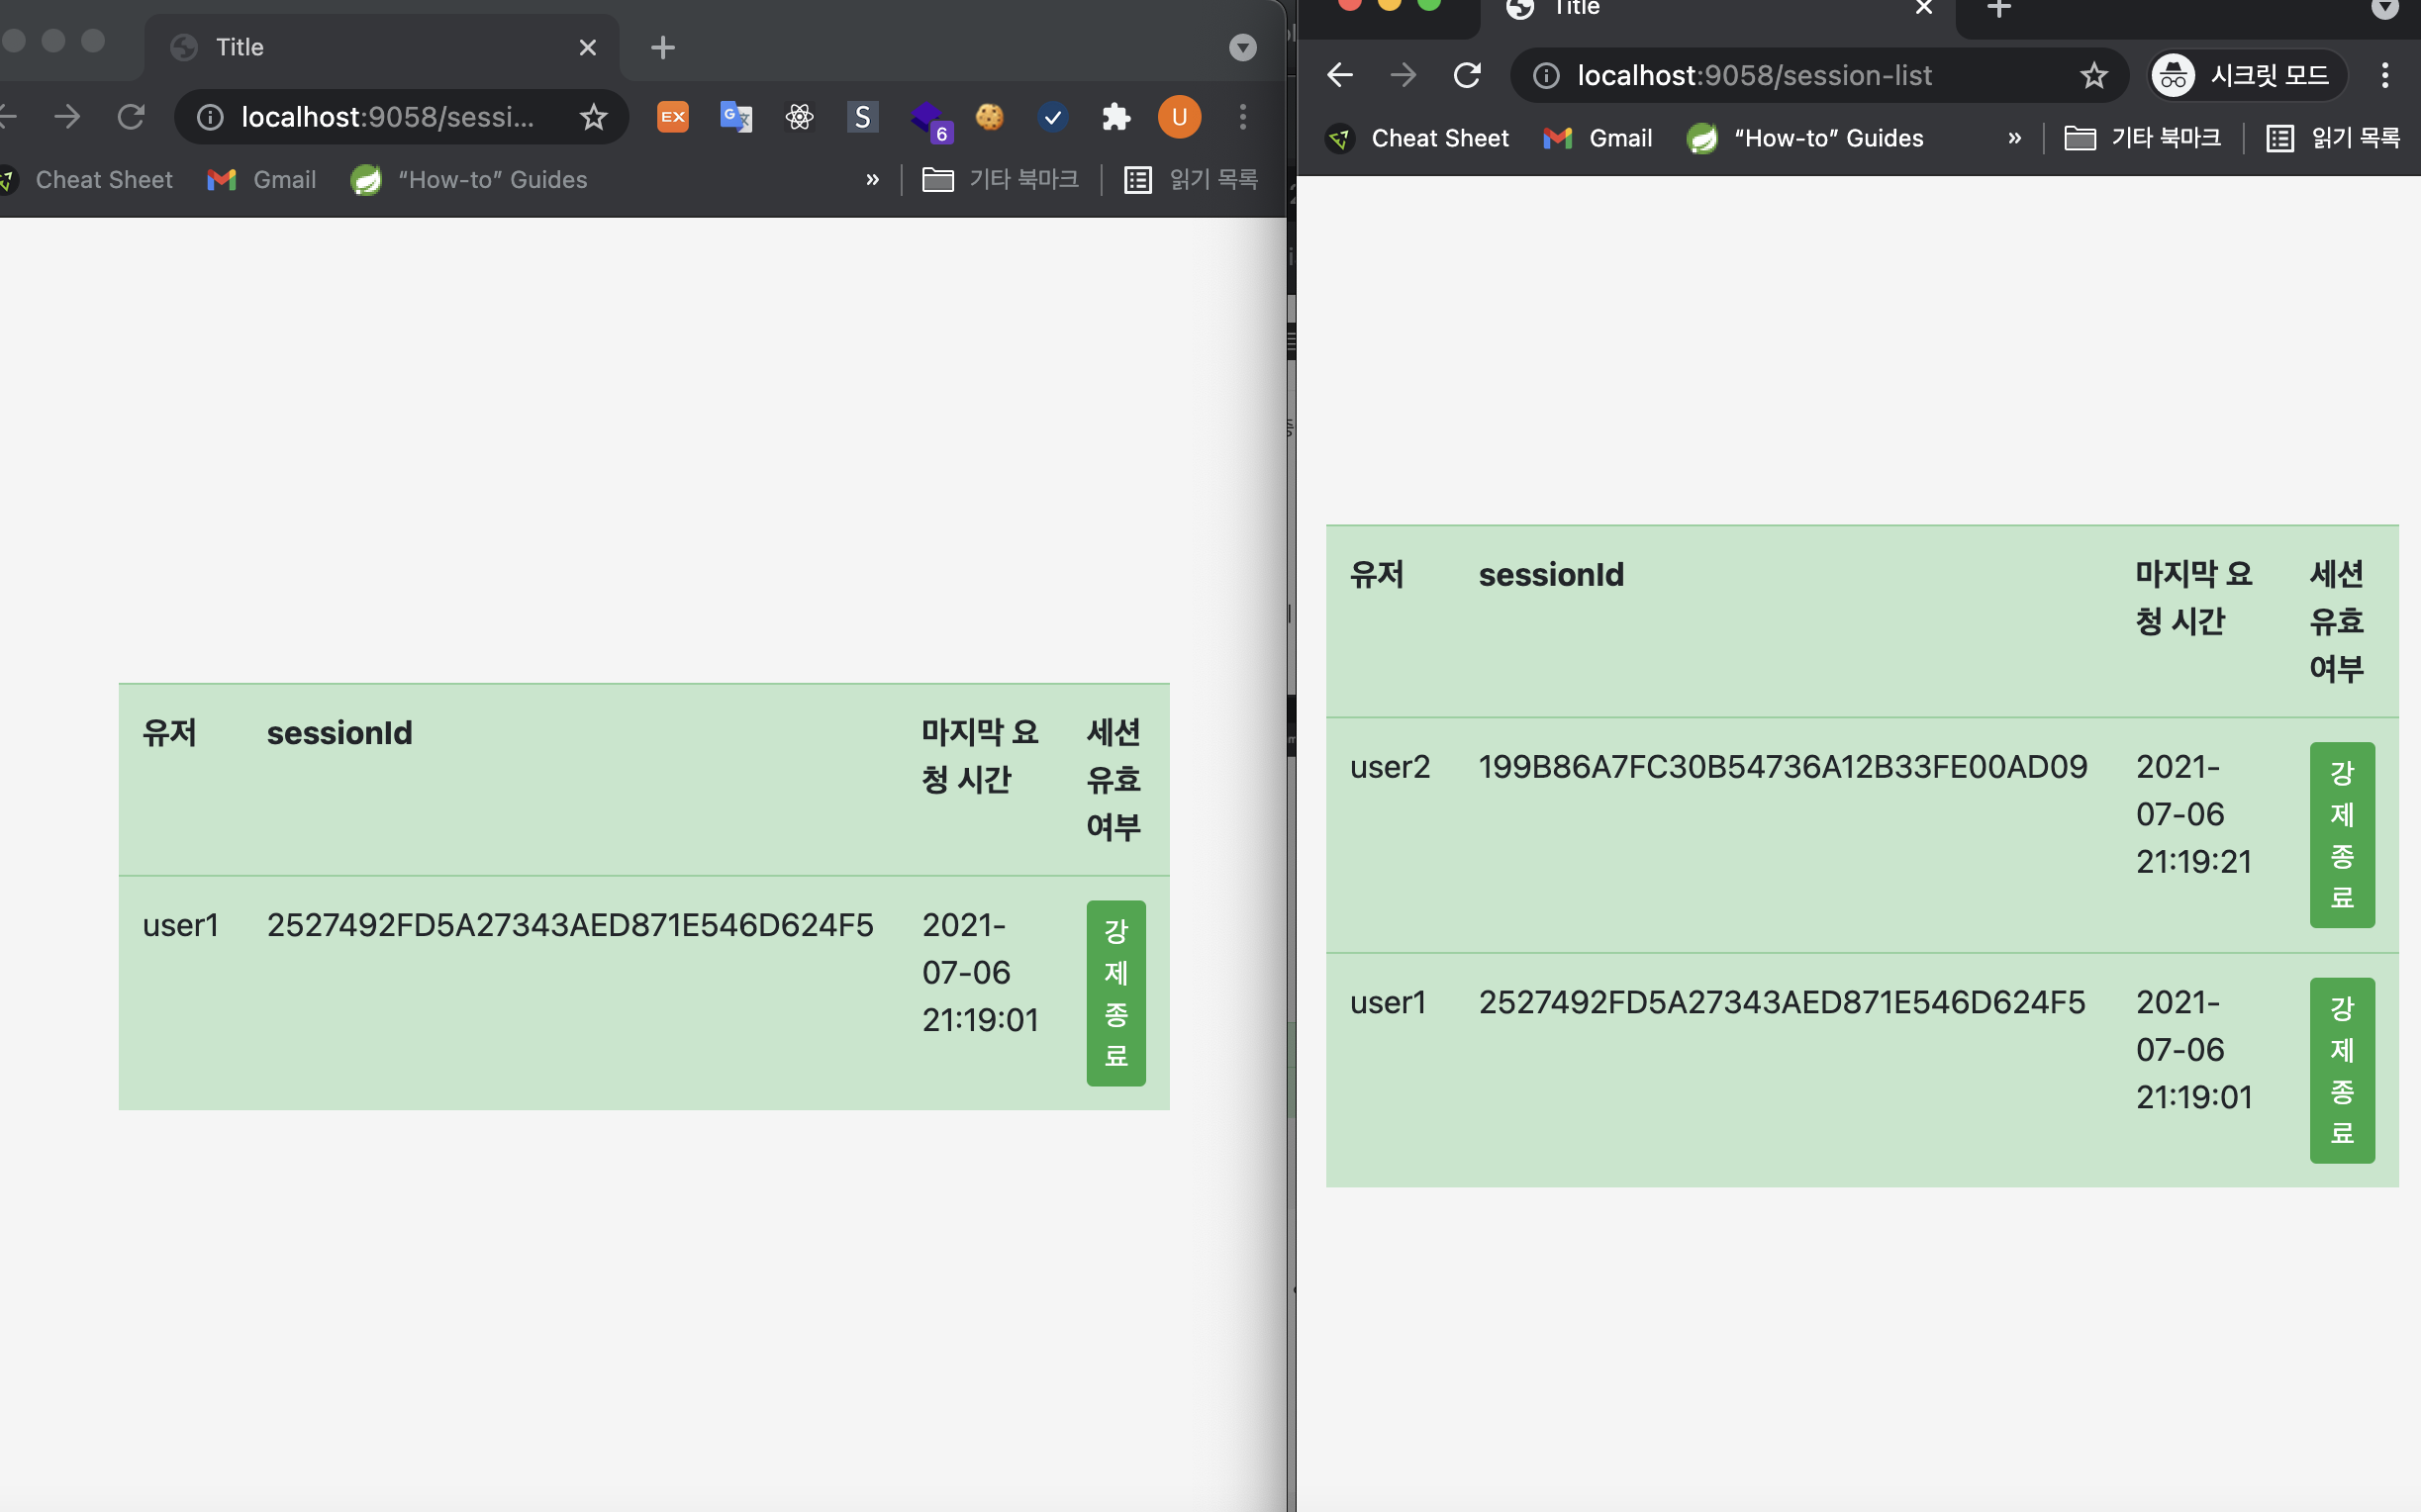This screenshot has width=2421, height=1512.
Task: Click the S extension icon in toolbar
Action: 862,117
